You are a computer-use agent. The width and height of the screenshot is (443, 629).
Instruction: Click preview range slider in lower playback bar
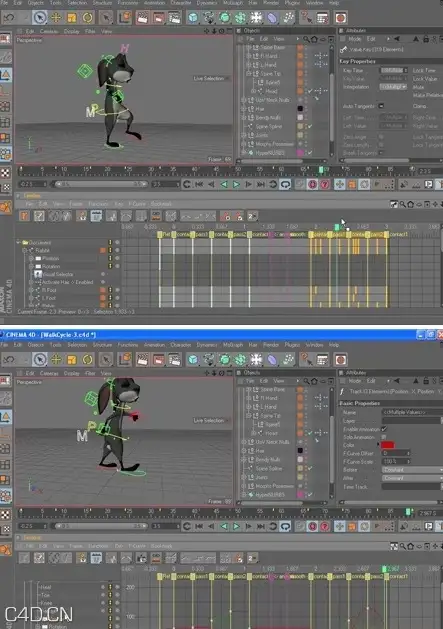100,526
